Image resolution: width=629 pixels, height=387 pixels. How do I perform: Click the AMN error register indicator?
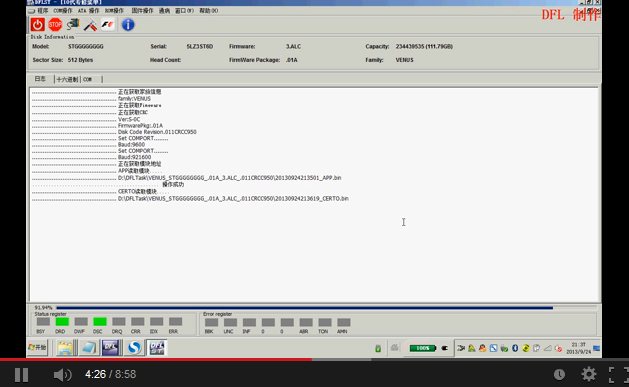(343, 322)
